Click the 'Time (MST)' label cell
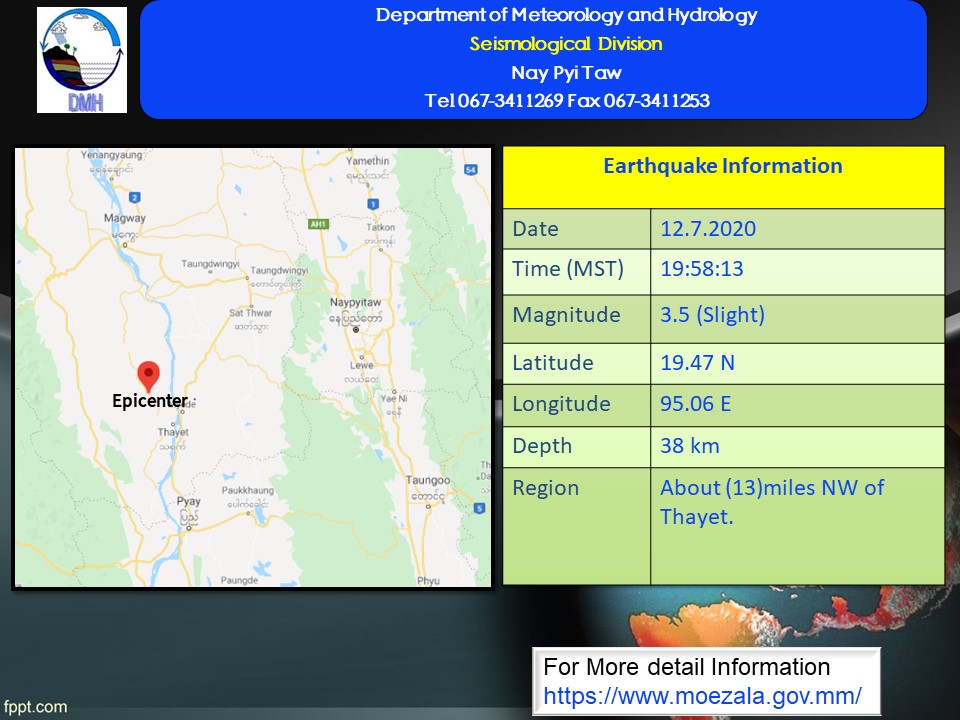The width and height of the screenshot is (960, 720). pos(577,272)
